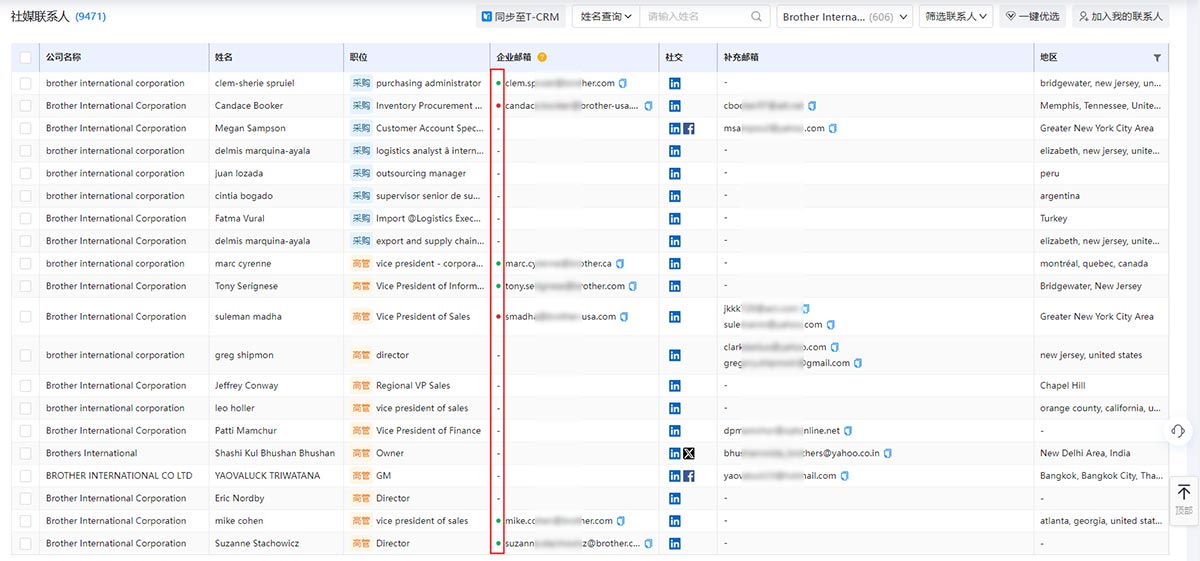
Task: Click the 高管 tag for Eric Nordby
Action: click(361, 499)
